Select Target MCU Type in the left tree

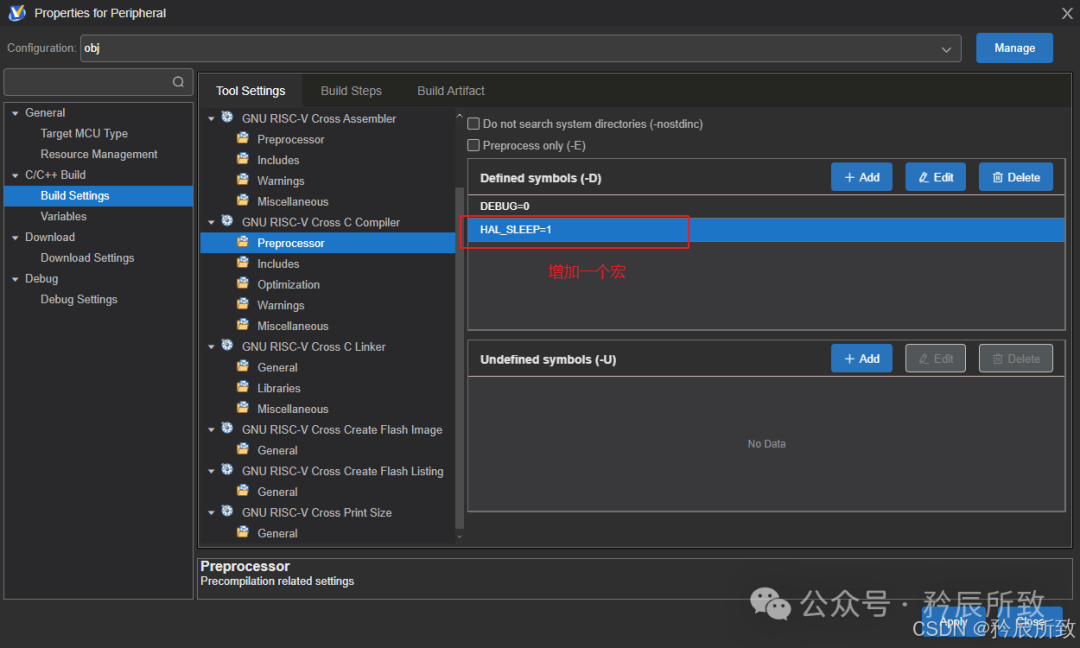coord(84,134)
